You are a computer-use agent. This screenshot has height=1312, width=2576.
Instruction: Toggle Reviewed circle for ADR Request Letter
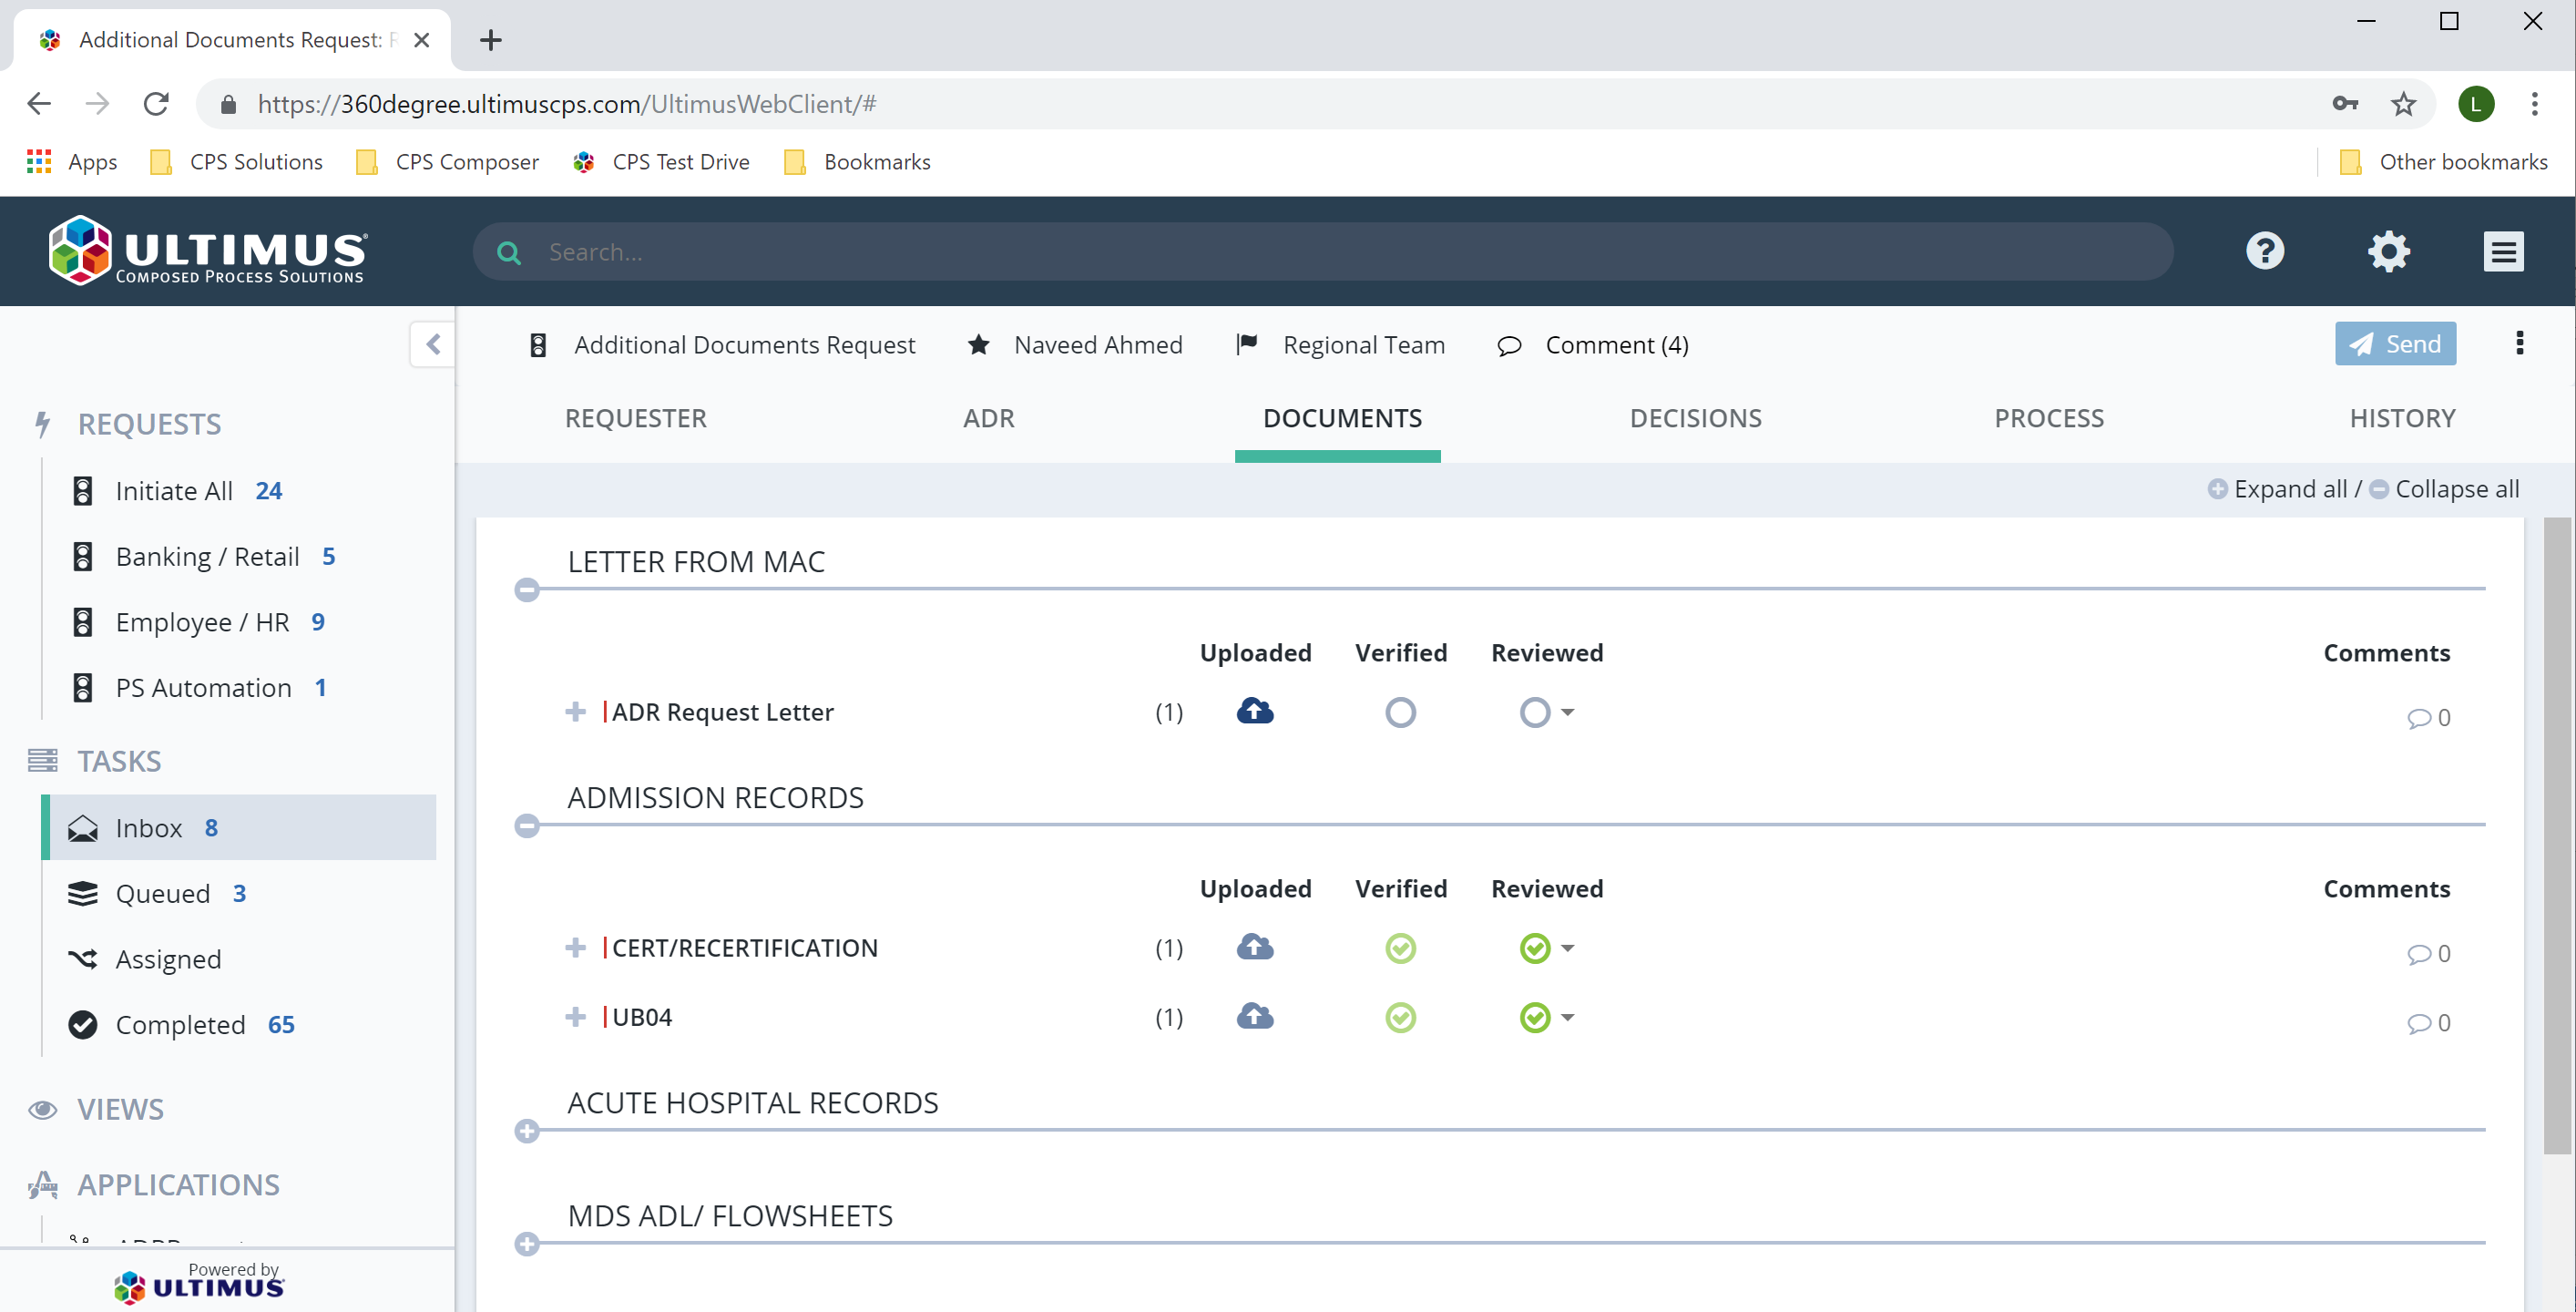point(1534,712)
